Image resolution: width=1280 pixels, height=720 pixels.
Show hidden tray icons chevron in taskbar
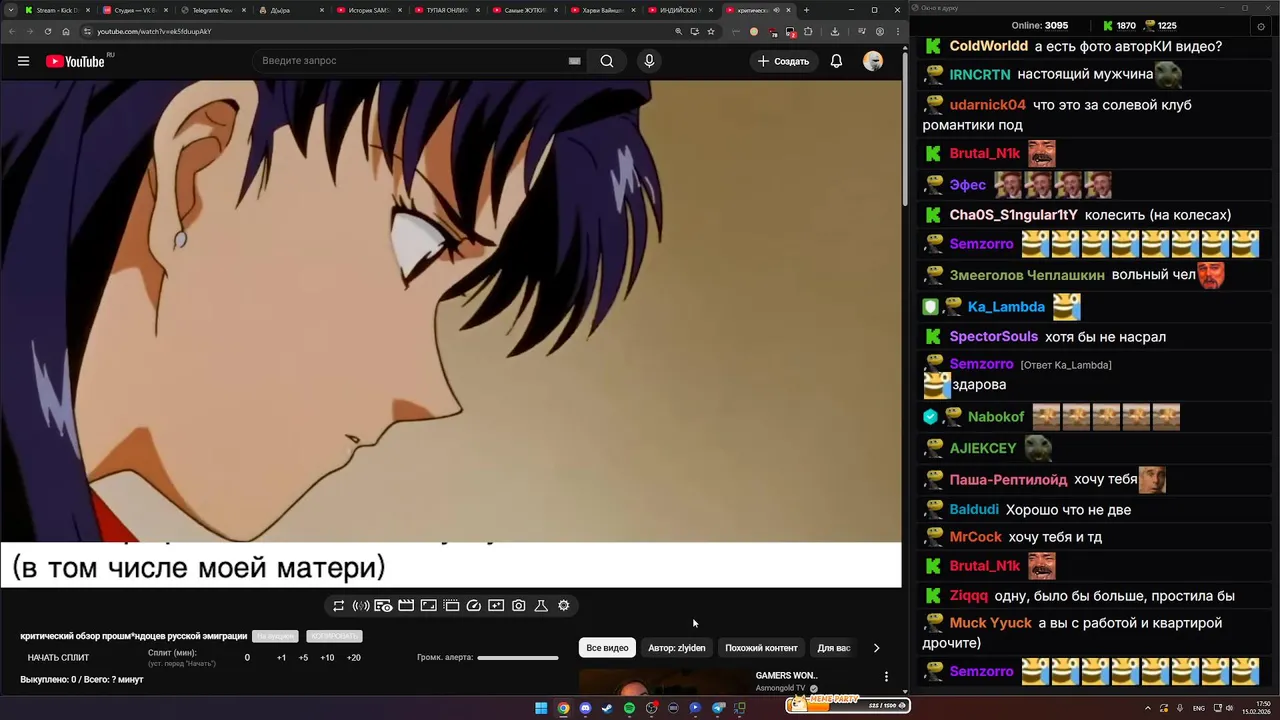1147,708
